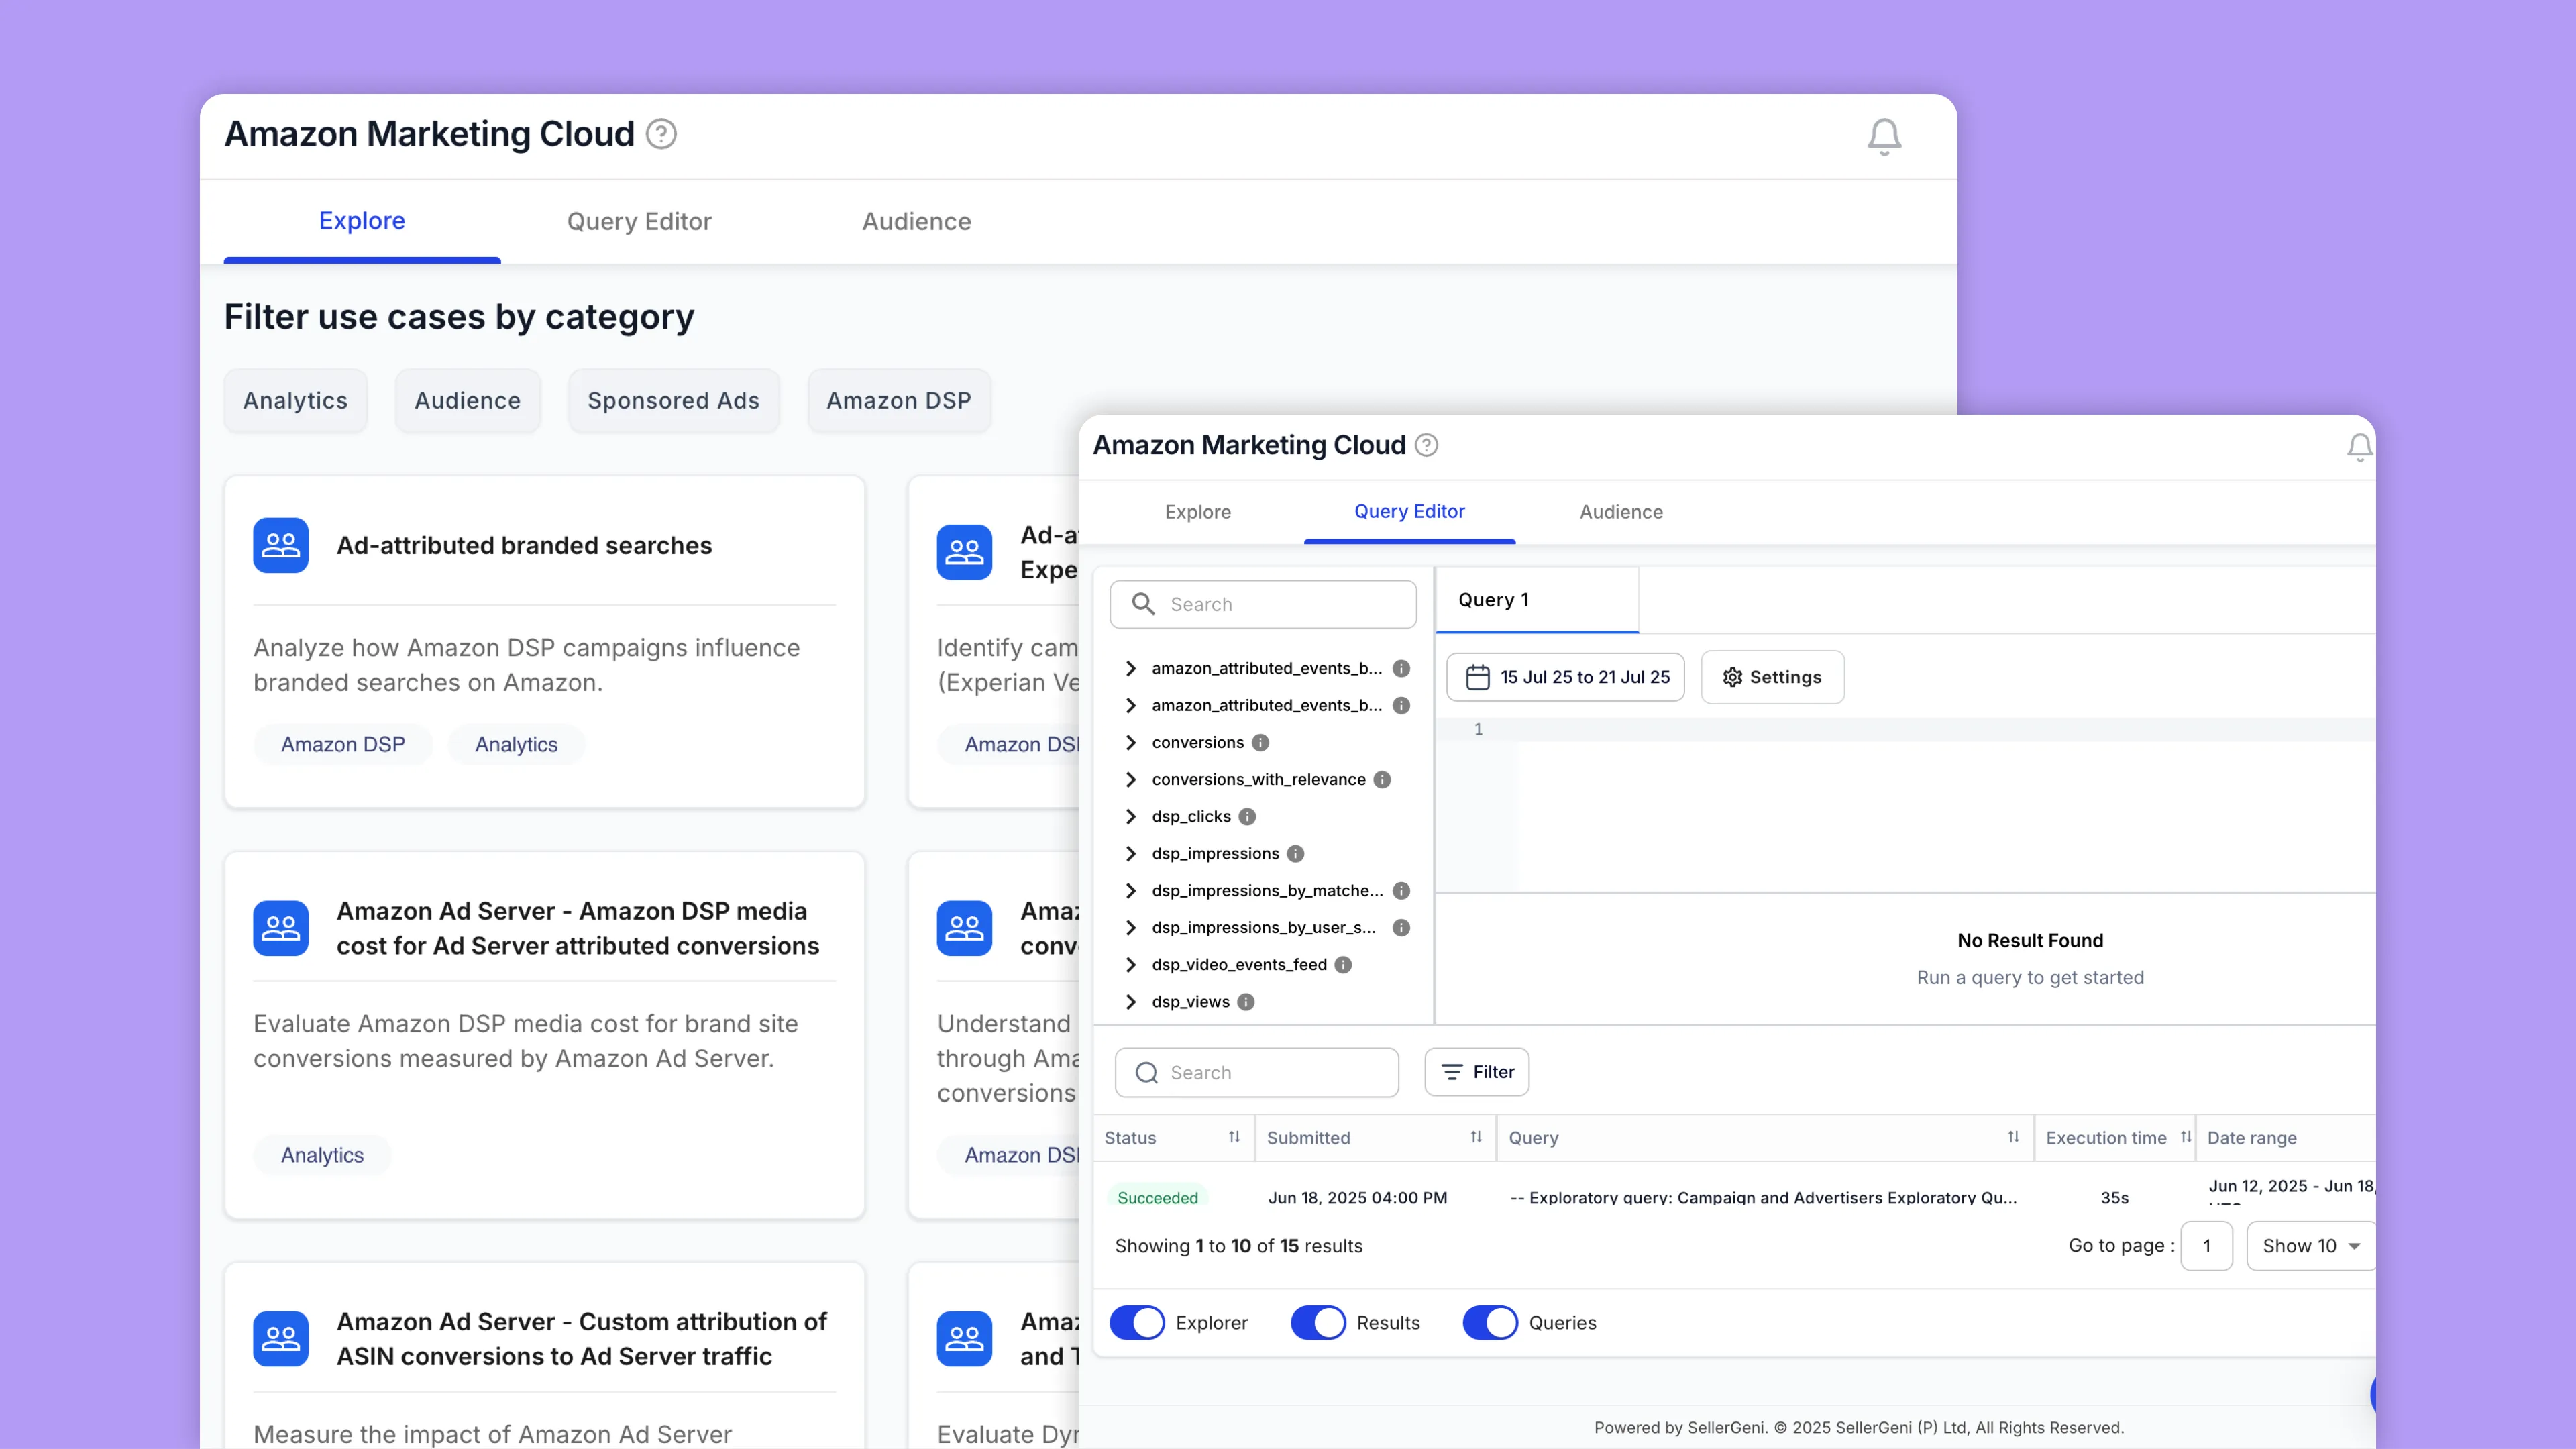Expand the dsp_video_events_feed node
This screenshot has width=2576, height=1449.
[x=1131, y=964]
